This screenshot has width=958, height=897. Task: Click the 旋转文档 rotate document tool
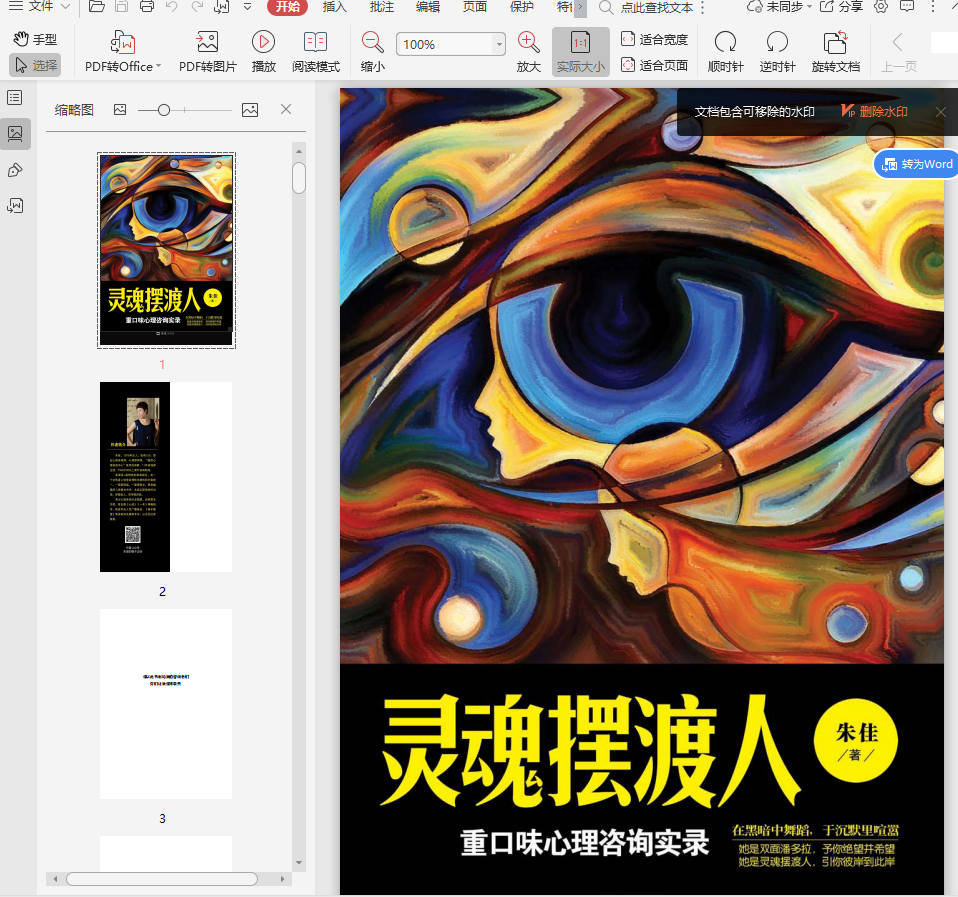(835, 53)
